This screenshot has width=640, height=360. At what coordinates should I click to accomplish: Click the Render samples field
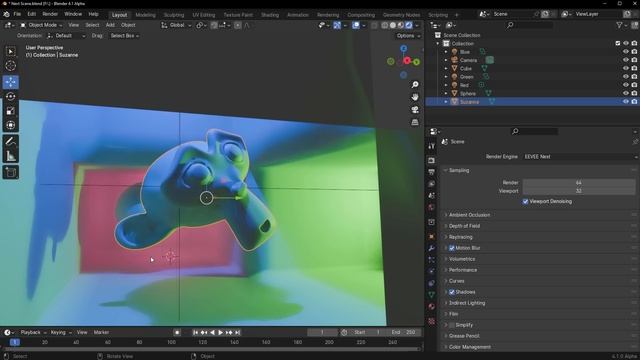coord(579,183)
